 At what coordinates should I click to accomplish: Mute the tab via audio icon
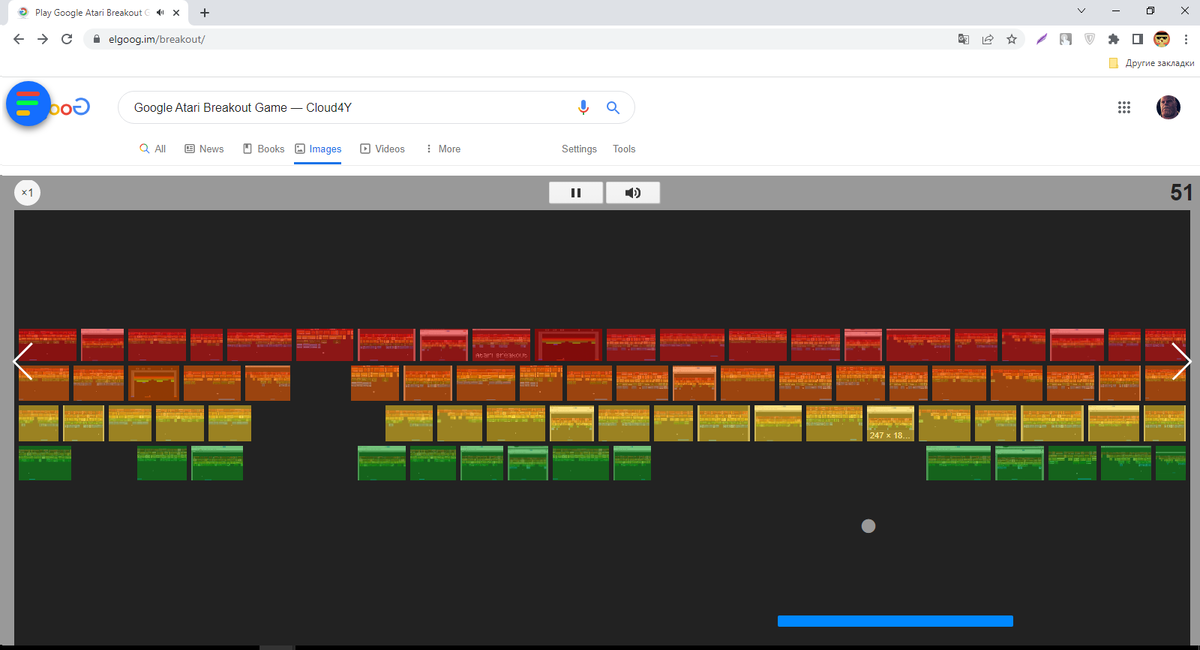click(160, 13)
